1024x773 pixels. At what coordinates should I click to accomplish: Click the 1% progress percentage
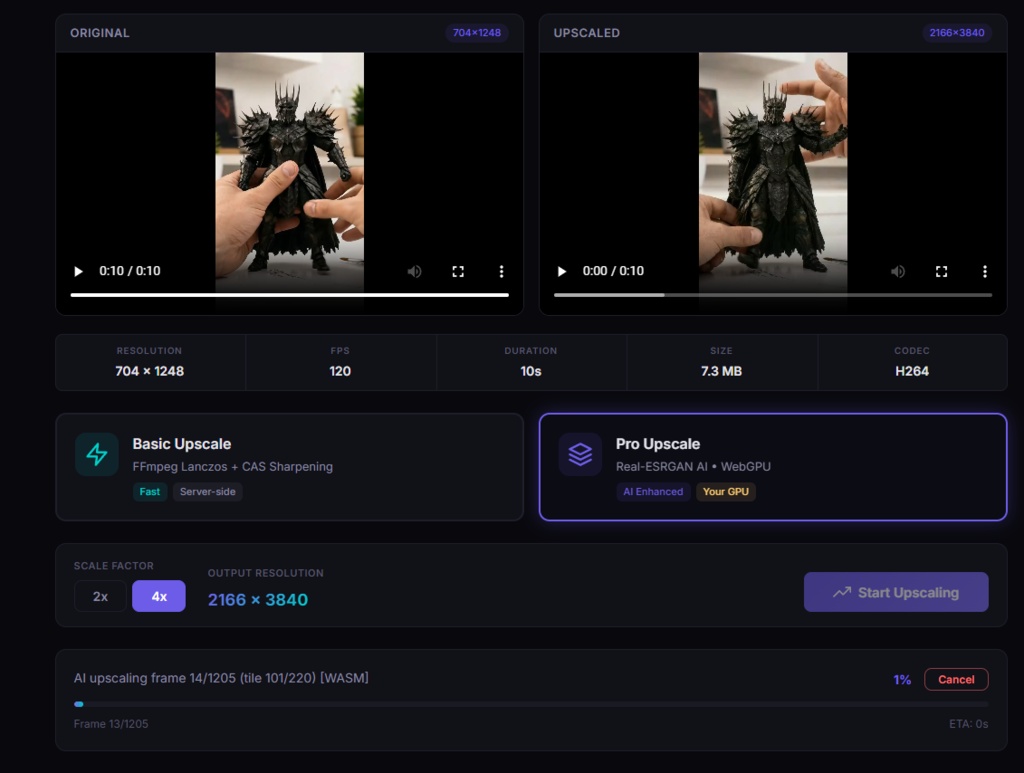point(902,680)
